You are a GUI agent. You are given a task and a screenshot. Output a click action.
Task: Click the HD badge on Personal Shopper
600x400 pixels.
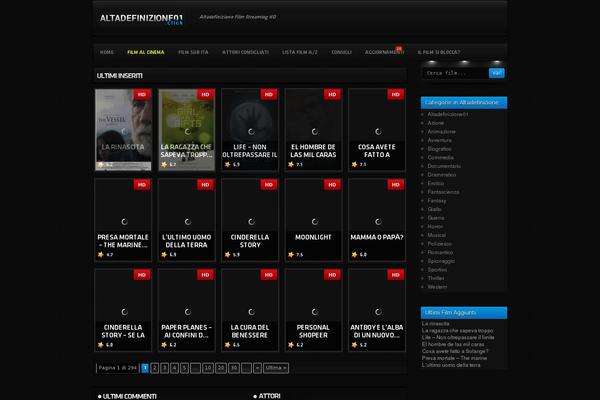pos(332,275)
